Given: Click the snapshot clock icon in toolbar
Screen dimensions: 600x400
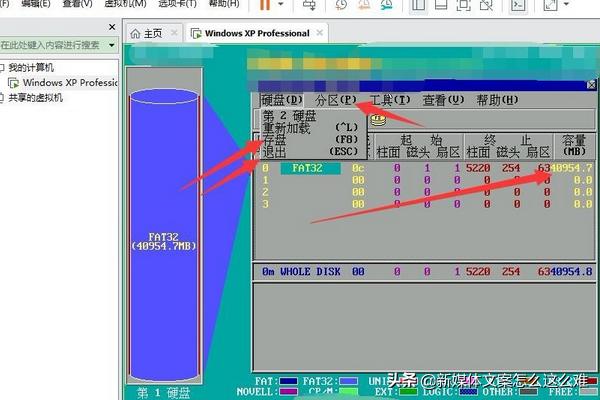Looking at the screenshot, I should click(x=342, y=5).
